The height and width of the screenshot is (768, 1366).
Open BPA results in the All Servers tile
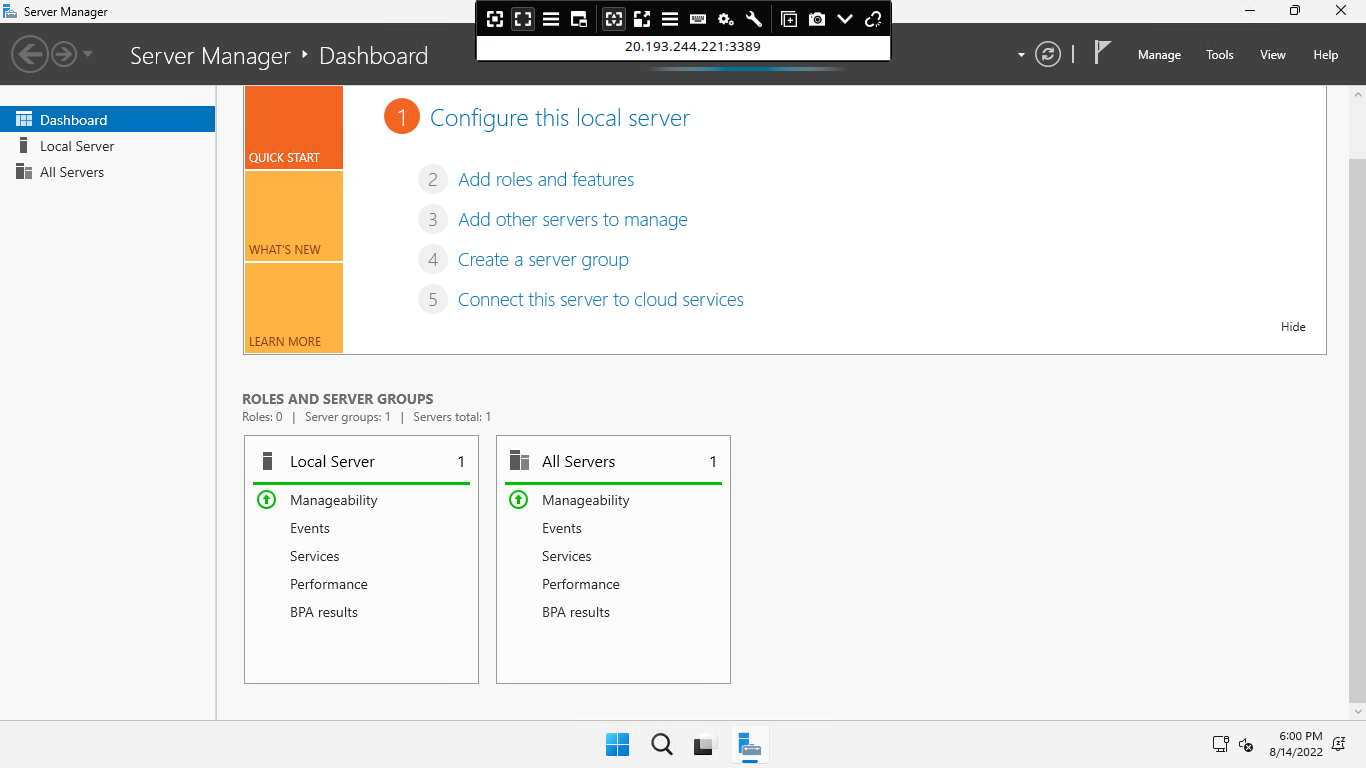click(576, 612)
